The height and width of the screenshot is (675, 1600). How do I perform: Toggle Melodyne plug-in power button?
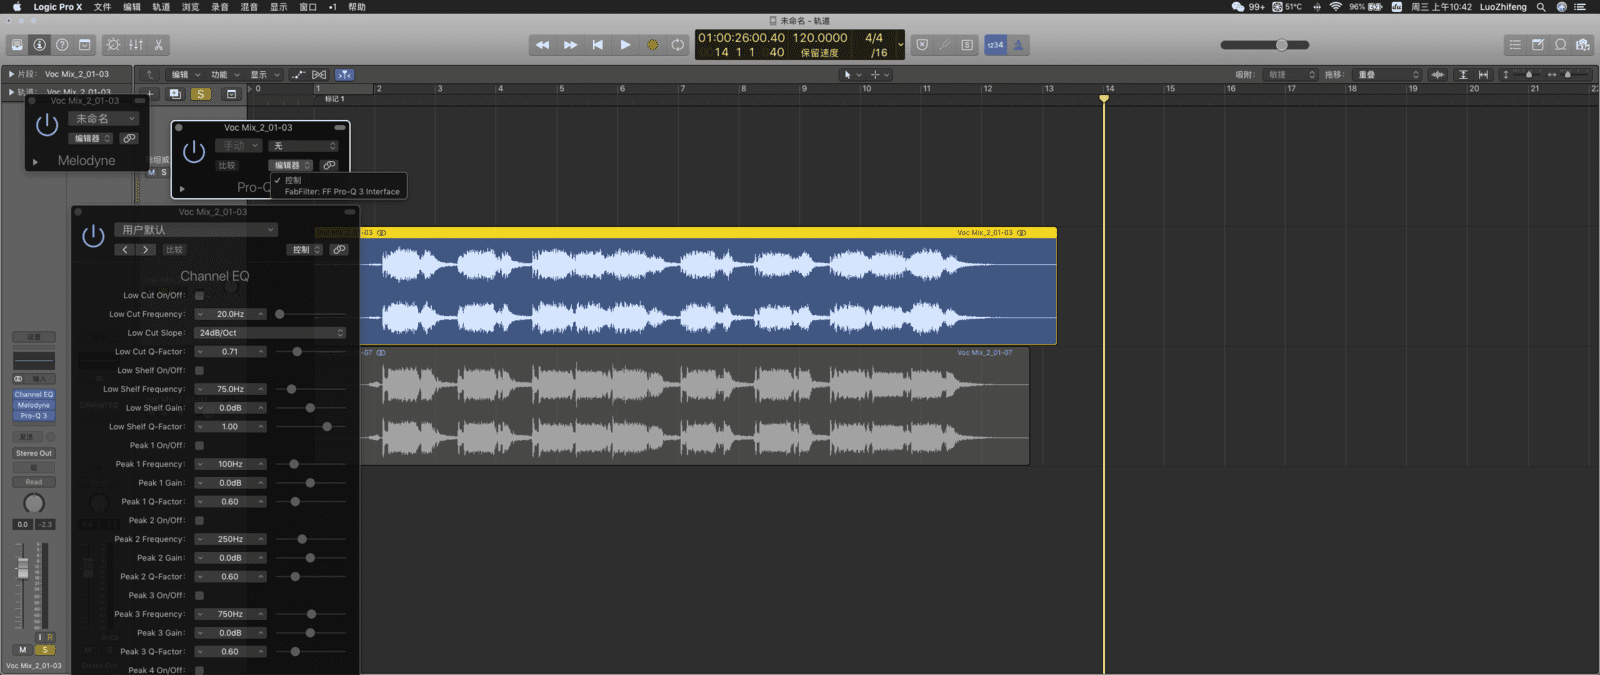(x=47, y=125)
